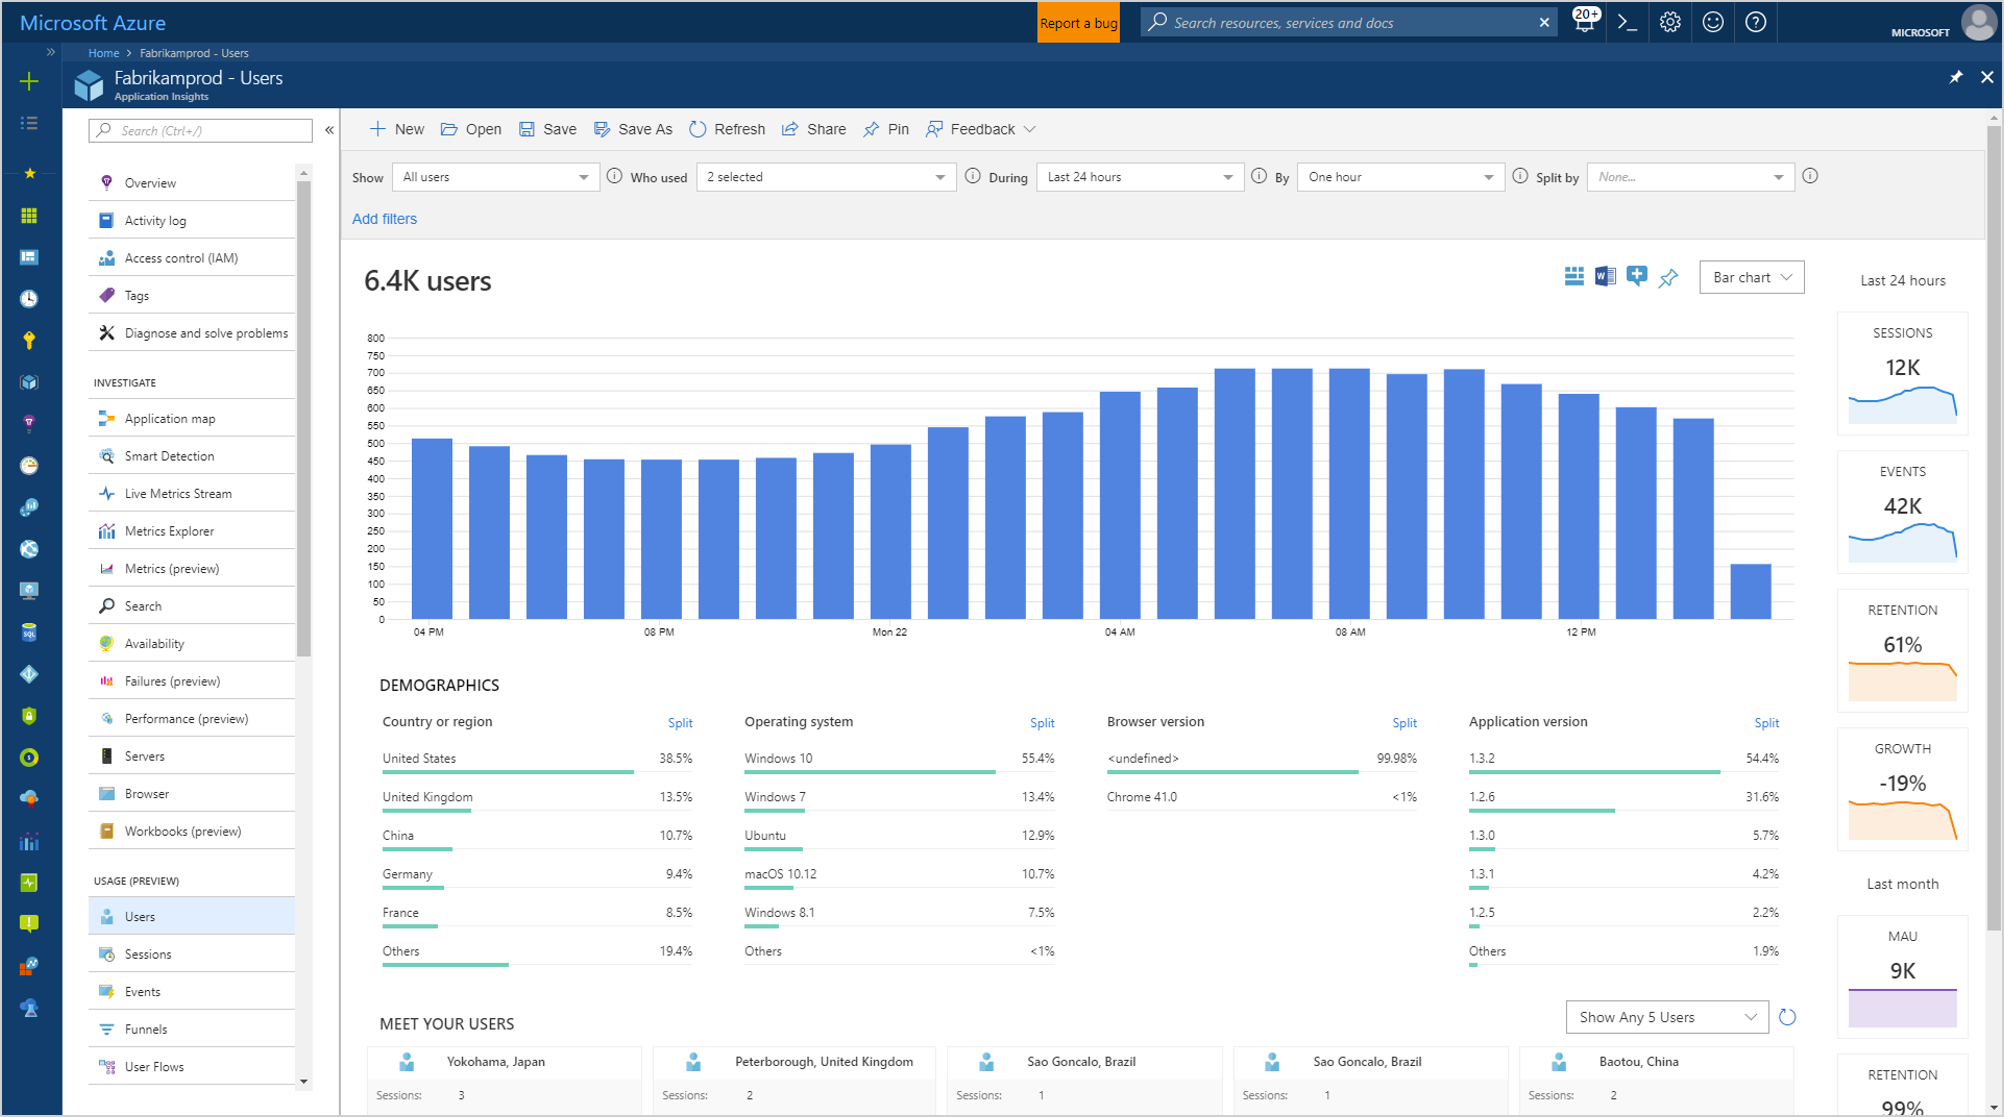Open the portal settings gear
Image resolution: width=2004 pixels, height=1117 pixels.
click(1670, 22)
